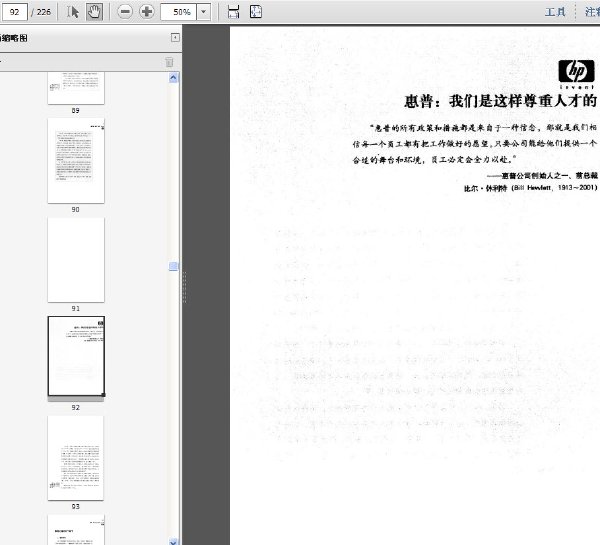Click the total page count / 226
Viewport: 600px width, 545px height.
coord(41,12)
